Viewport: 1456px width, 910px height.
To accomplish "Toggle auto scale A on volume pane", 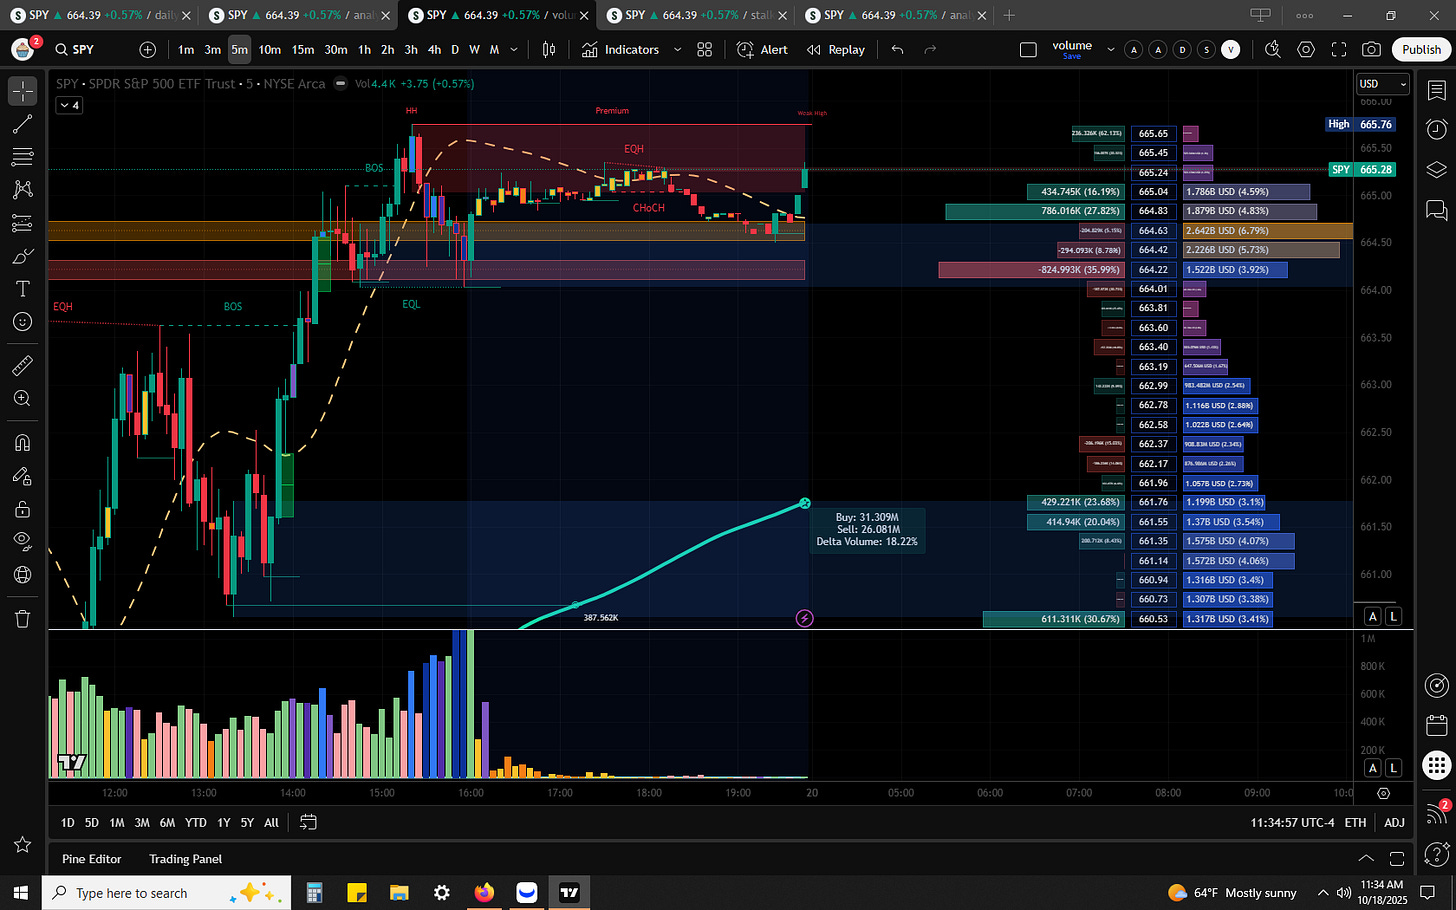I will pos(1373,768).
